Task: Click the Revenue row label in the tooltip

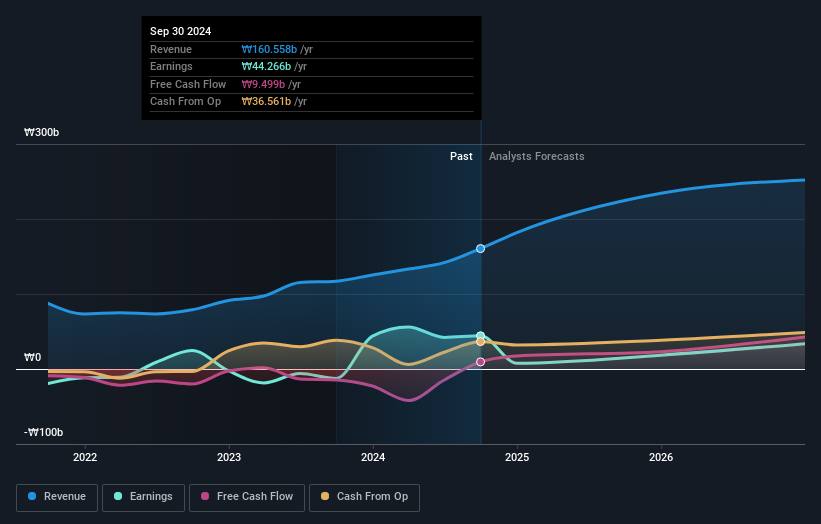Action: point(171,49)
